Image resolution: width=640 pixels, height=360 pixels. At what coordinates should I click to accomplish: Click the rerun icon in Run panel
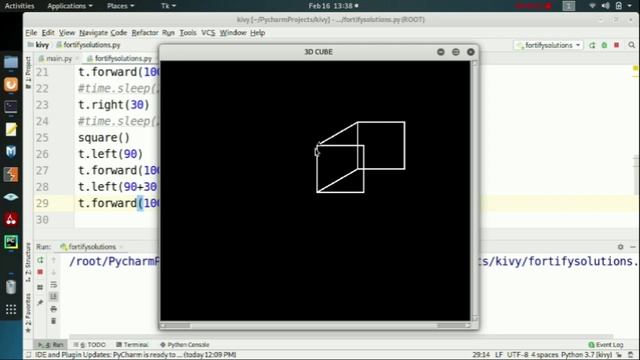[x=40, y=260]
